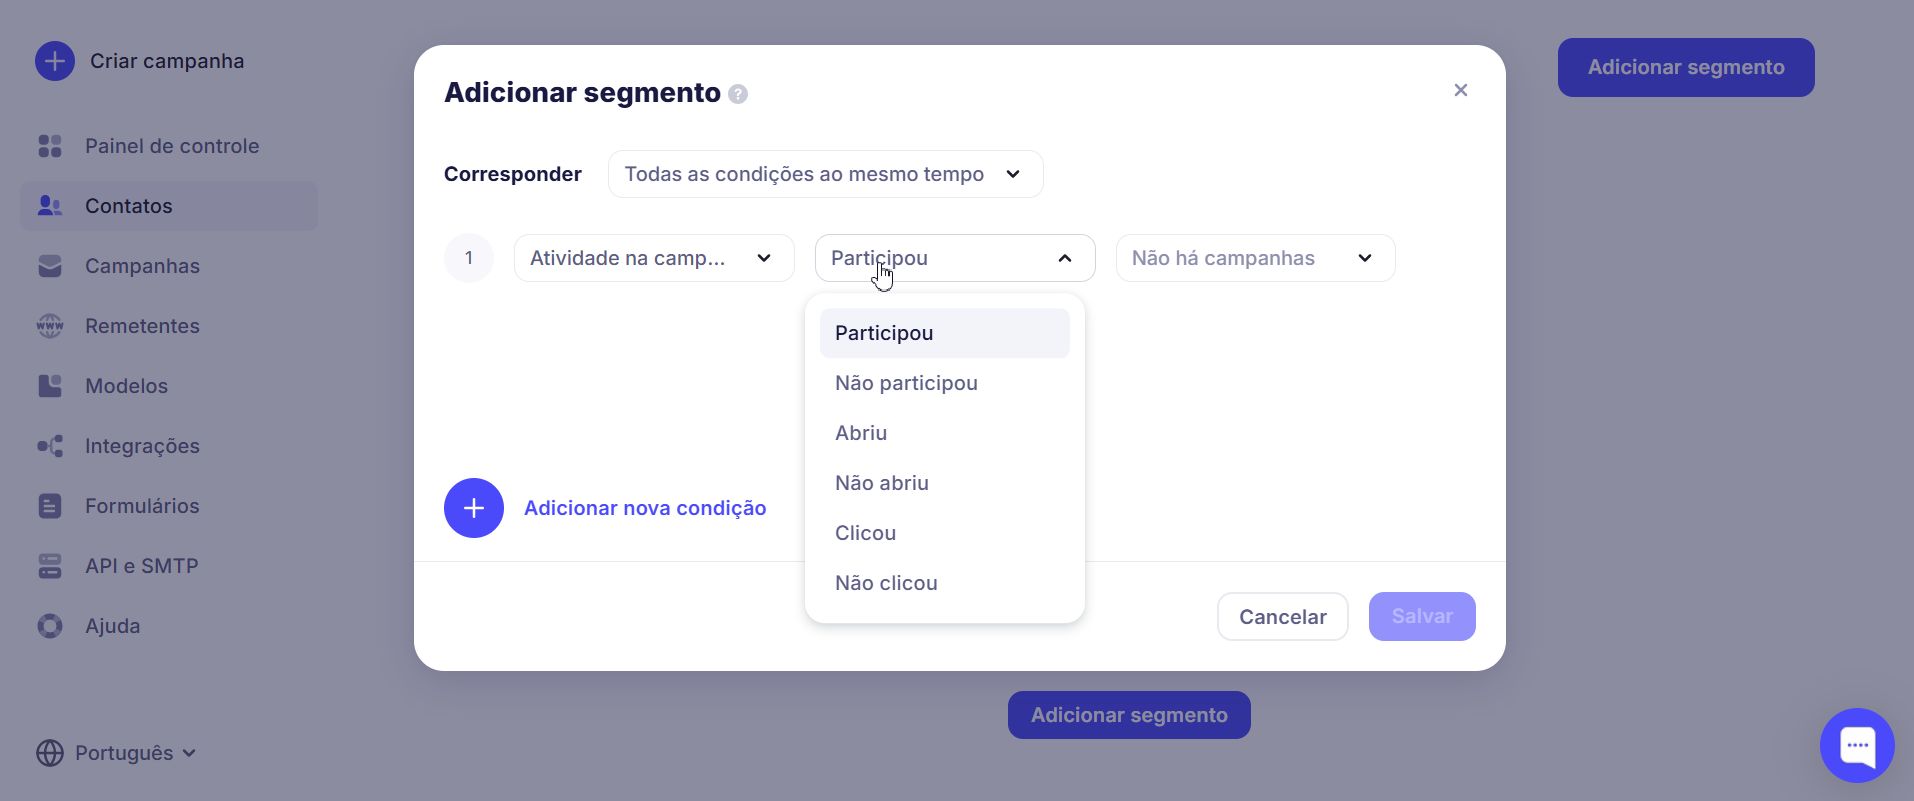Click the Formulários document icon
1914x801 pixels.
click(x=50, y=506)
